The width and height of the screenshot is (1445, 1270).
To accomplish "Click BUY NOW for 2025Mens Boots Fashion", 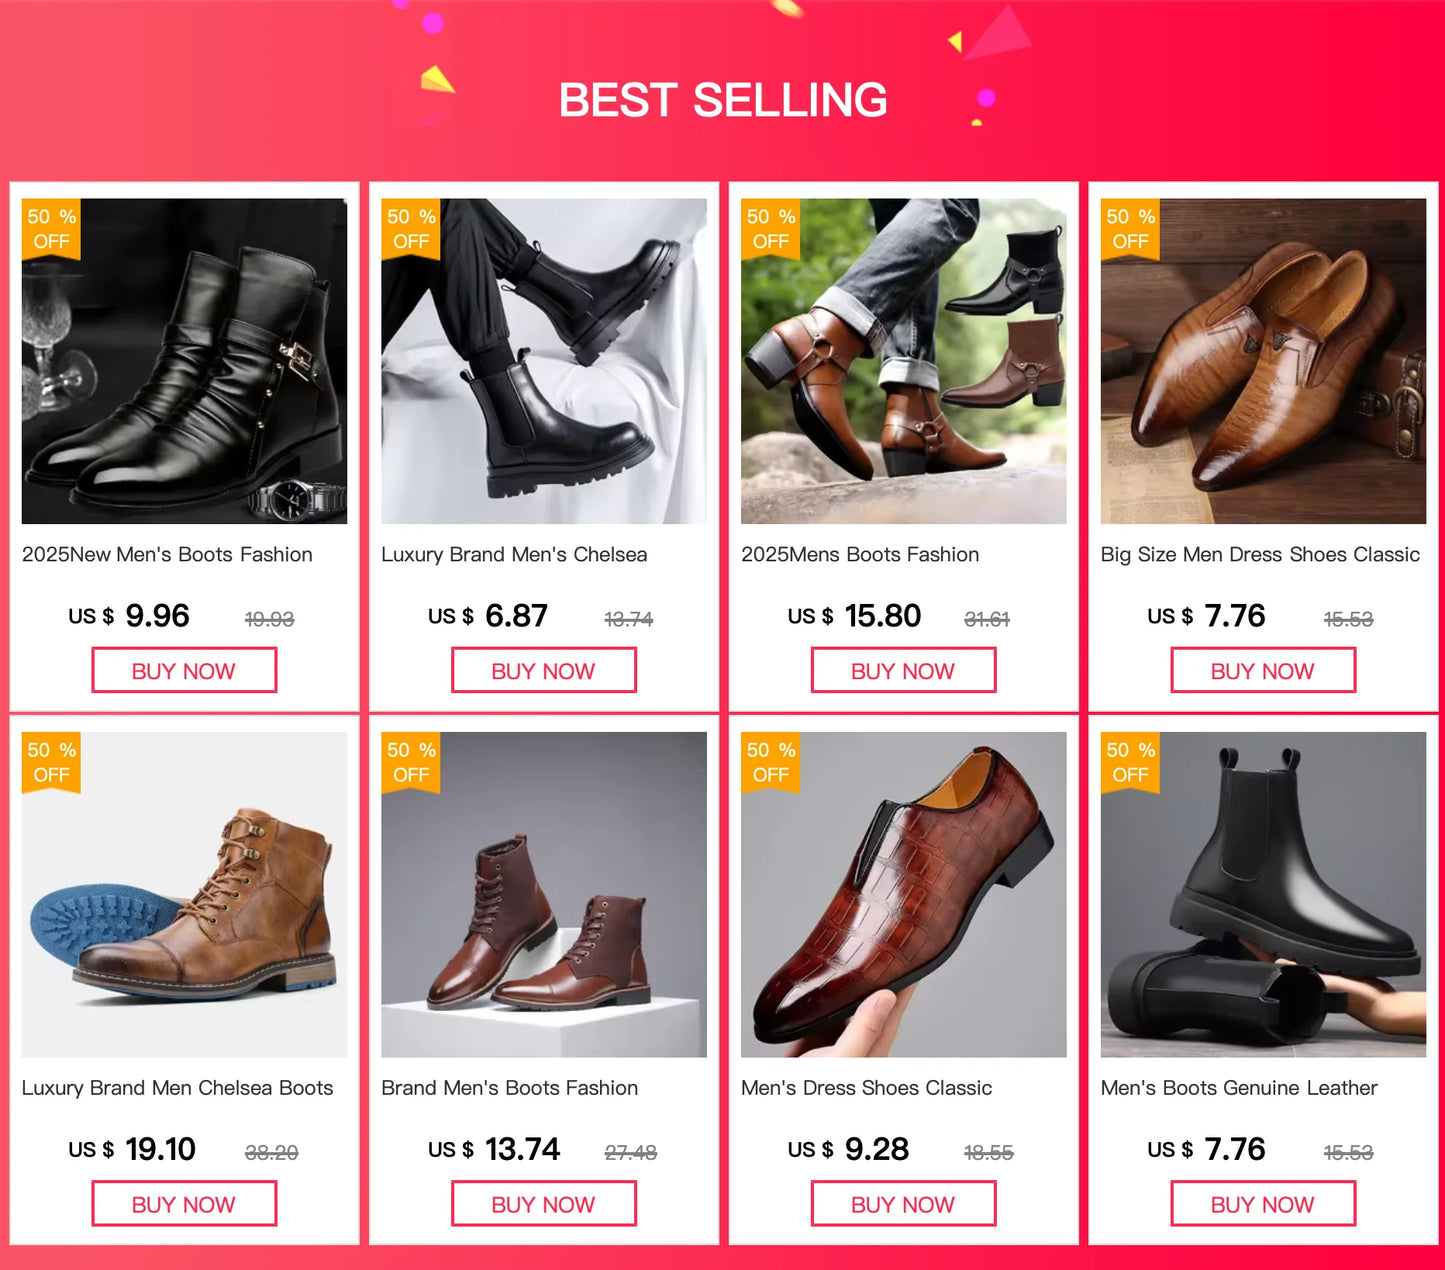I will [x=903, y=670].
